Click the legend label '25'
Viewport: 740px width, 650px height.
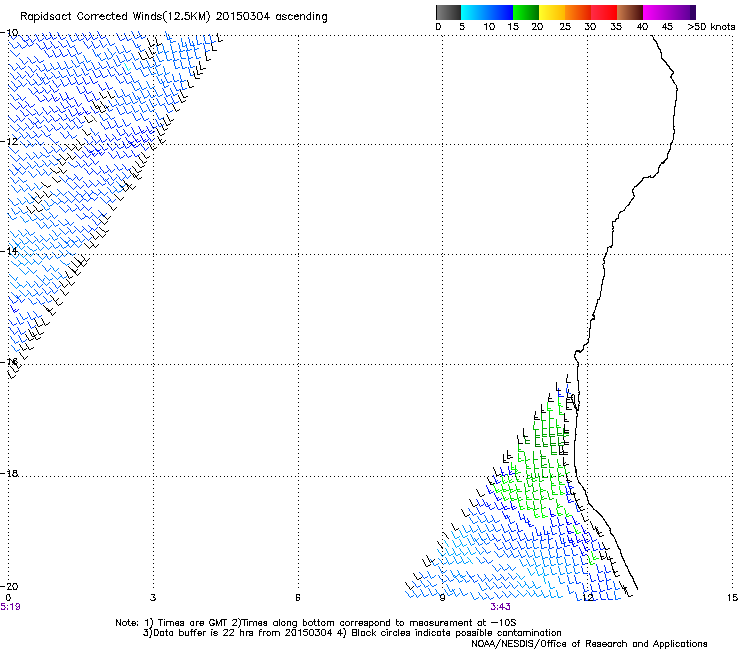click(565, 27)
